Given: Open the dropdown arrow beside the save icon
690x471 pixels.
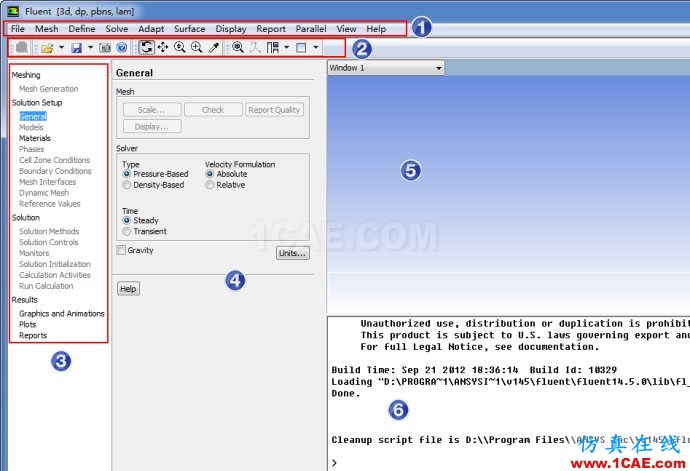Looking at the screenshot, I should coord(90,47).
